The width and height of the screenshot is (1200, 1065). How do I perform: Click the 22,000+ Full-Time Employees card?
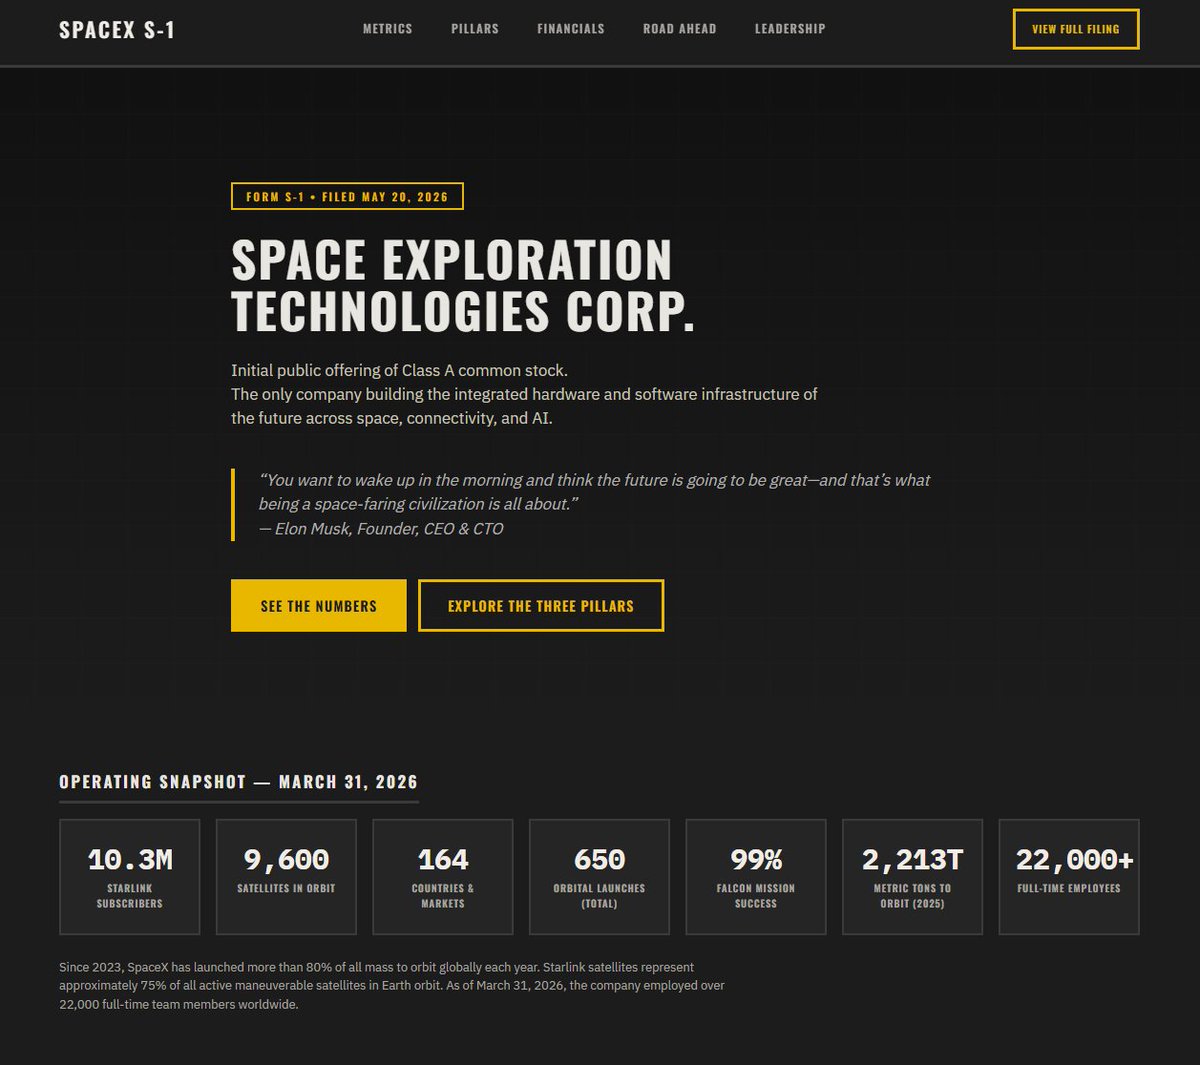point(1069,877)
